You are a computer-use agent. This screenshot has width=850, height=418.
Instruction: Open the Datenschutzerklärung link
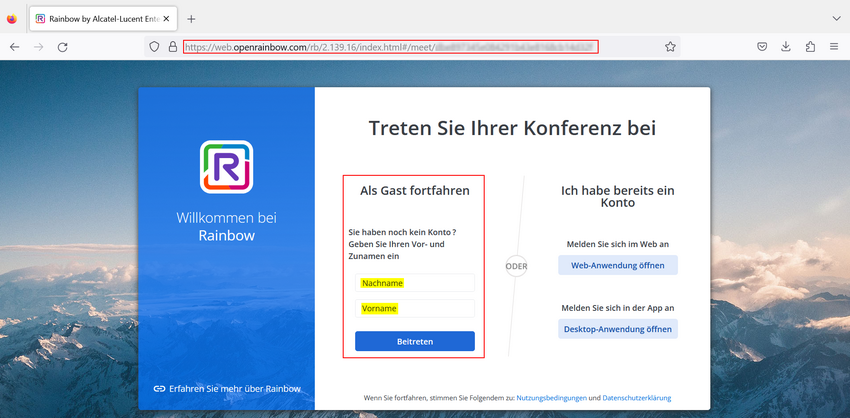pos(637,398)
